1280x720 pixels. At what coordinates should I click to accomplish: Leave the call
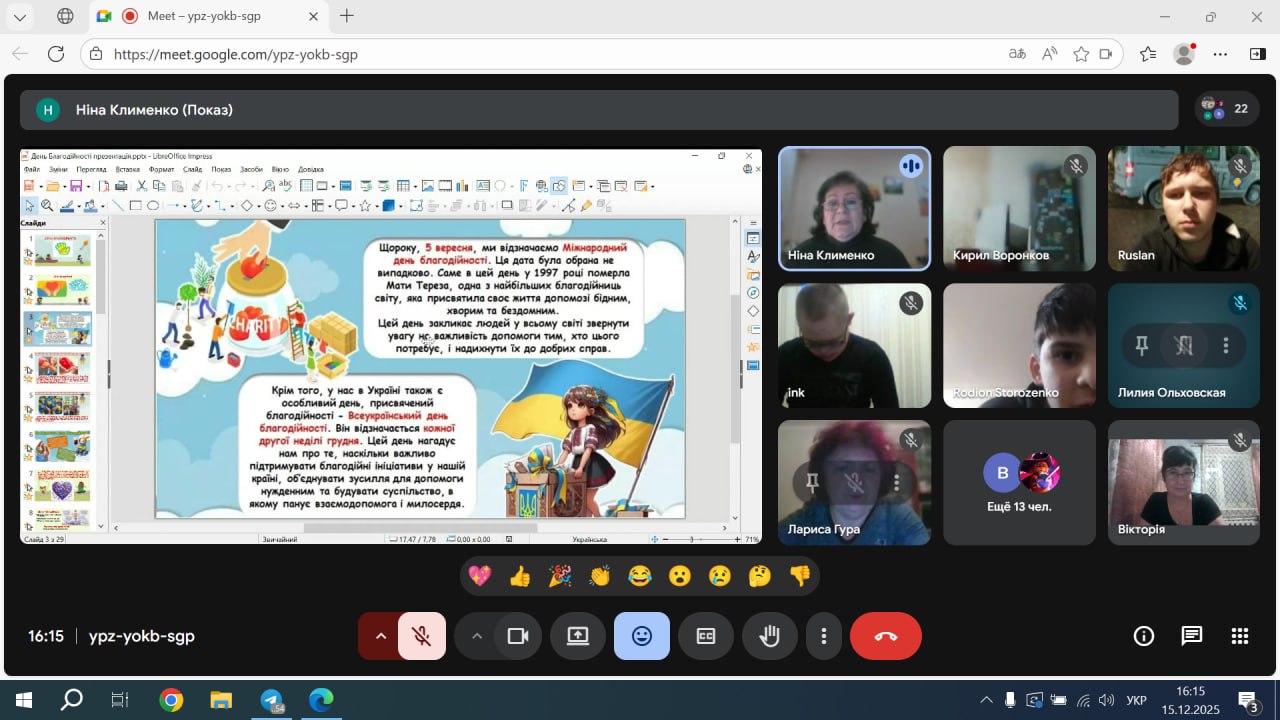click(x=885, y=636)
